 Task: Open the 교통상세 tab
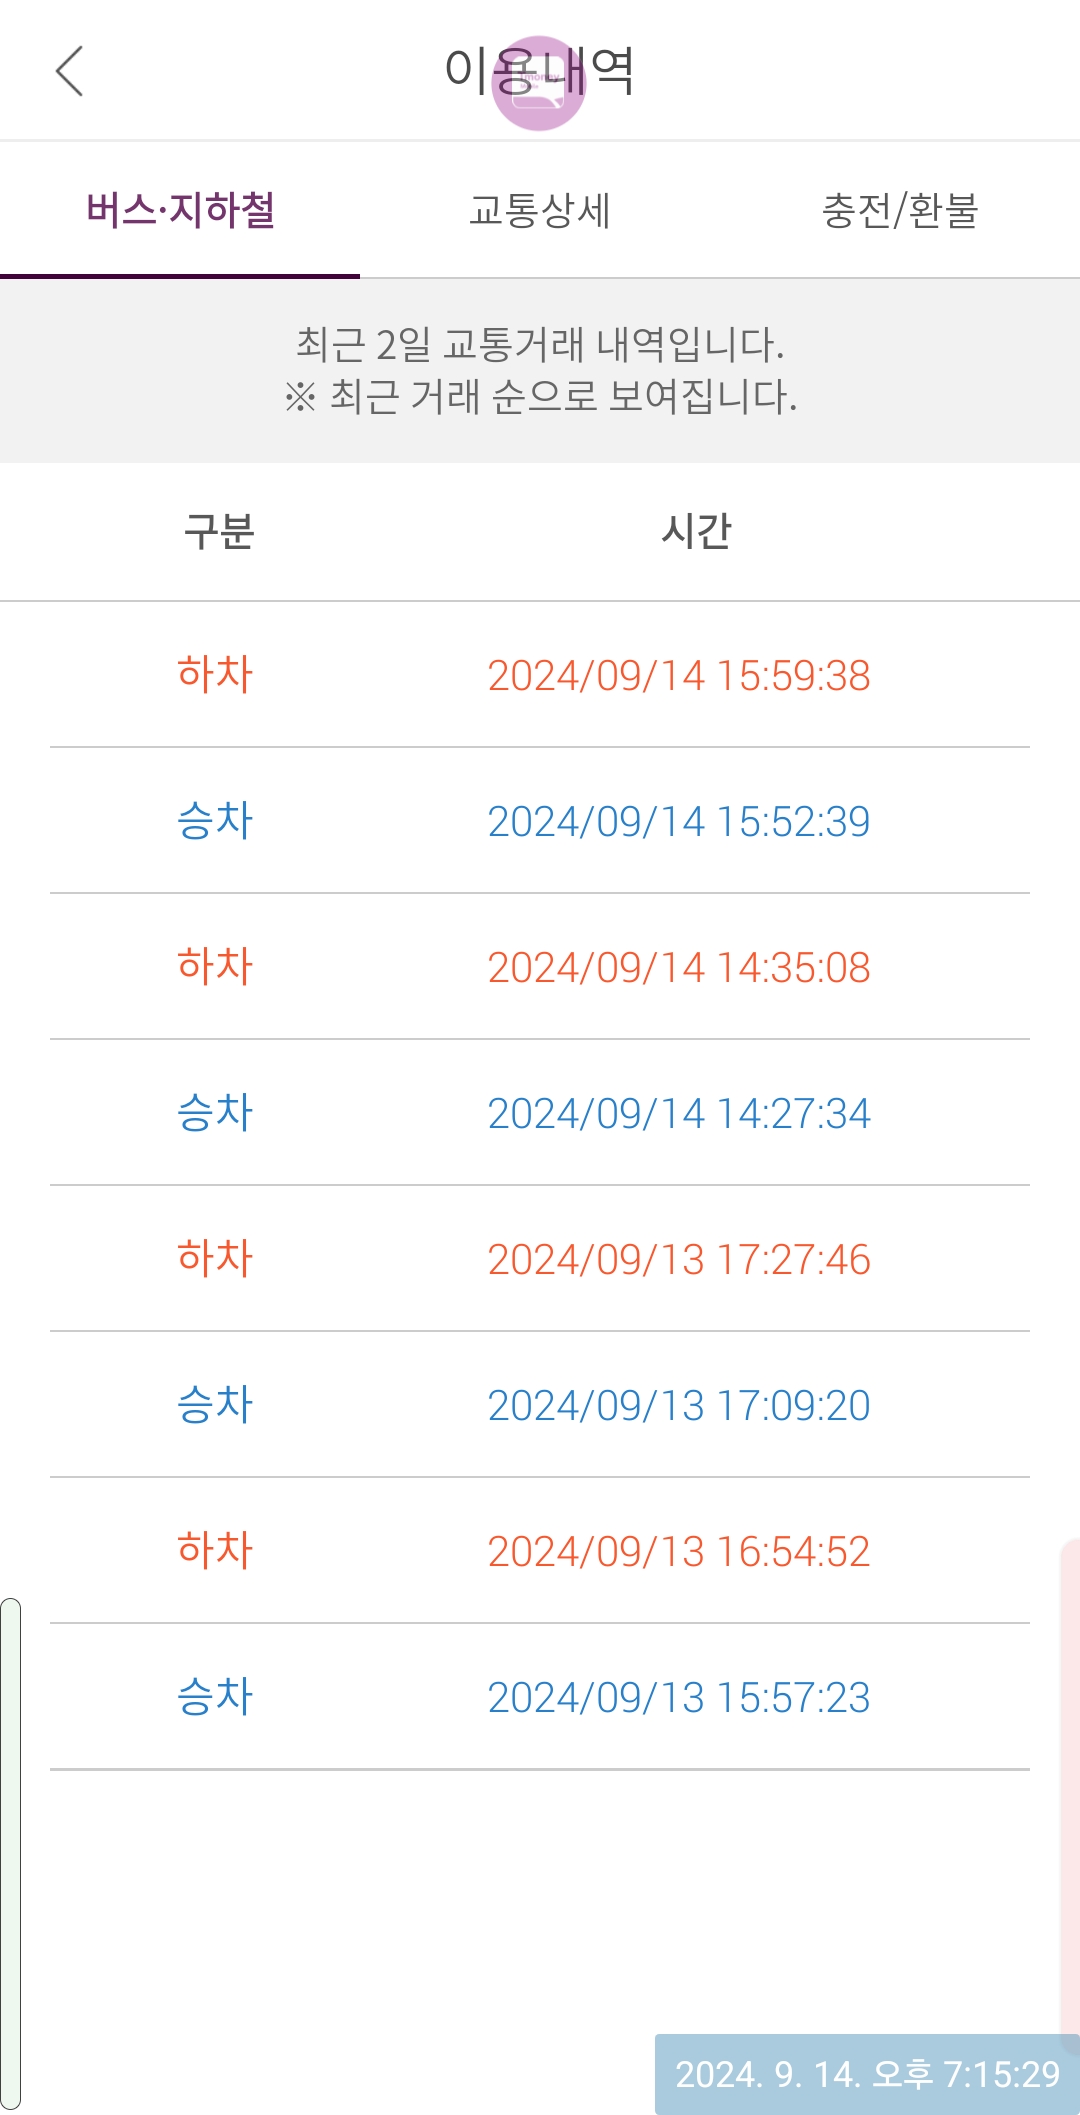coord(540,211)
